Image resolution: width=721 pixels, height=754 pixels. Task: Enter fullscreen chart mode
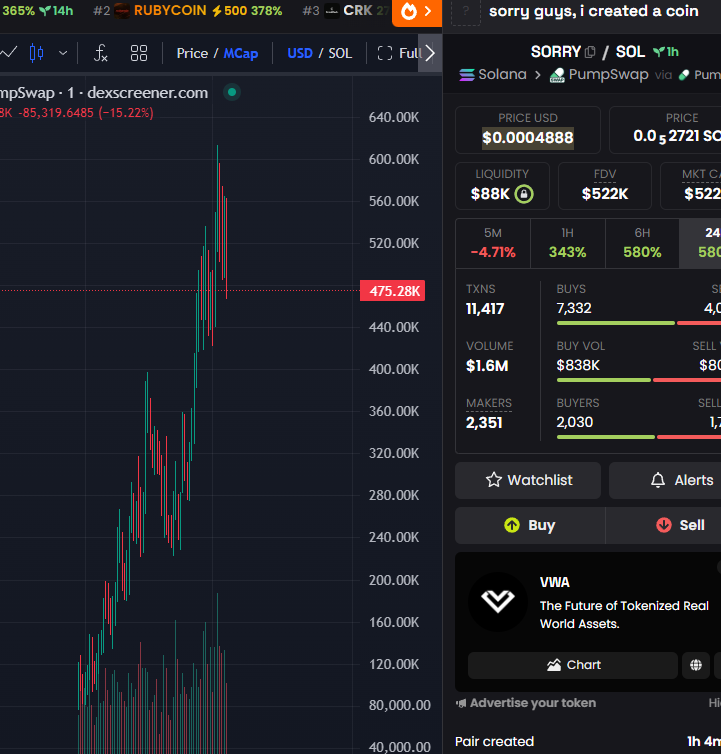398,53
